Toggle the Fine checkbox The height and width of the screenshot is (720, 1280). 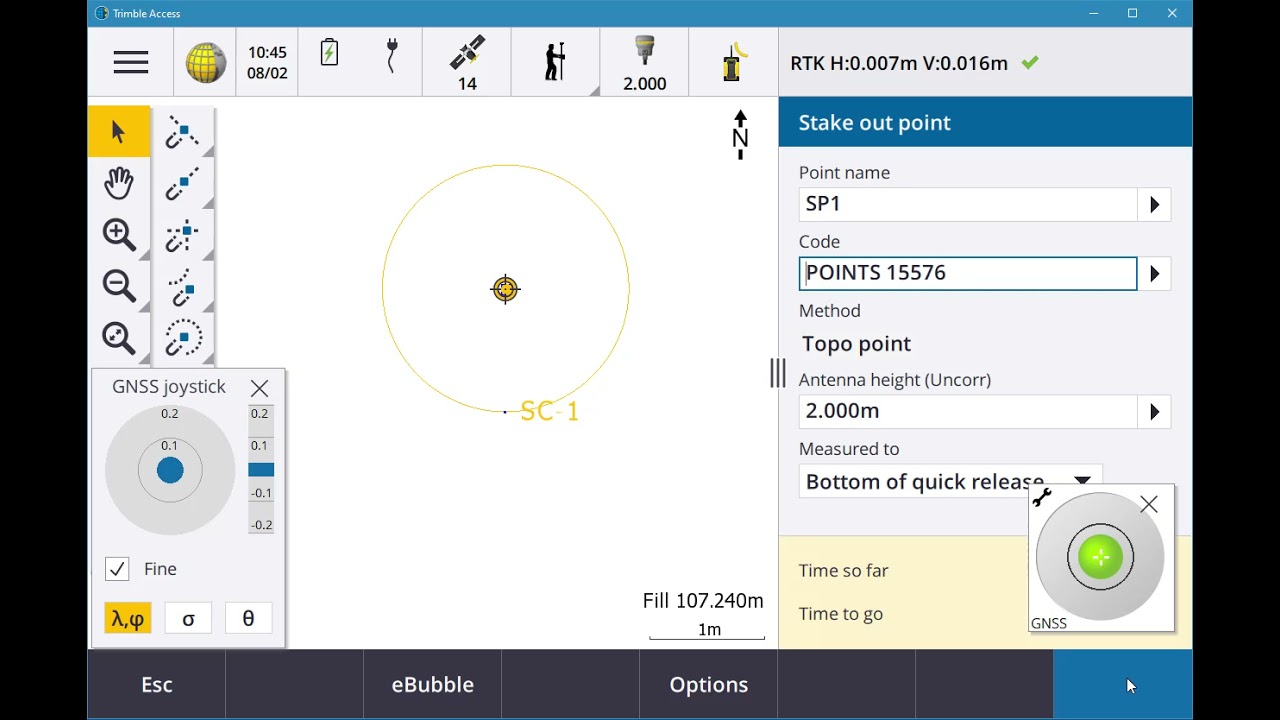tap(117, 569)
